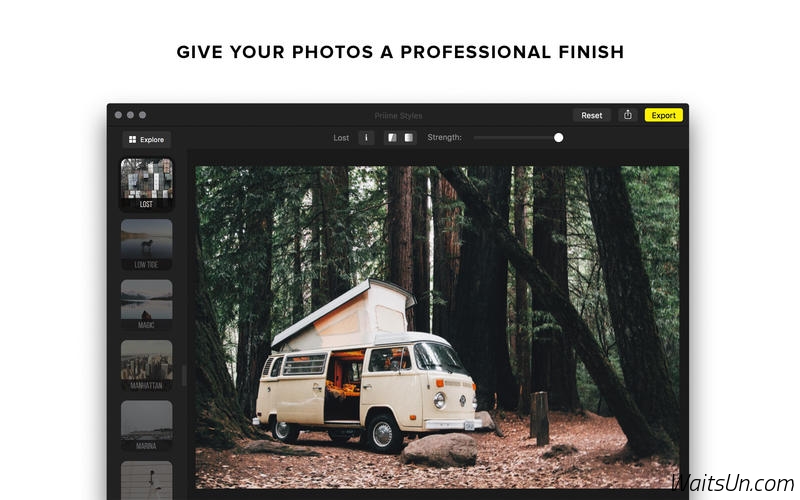
Task: Minimize the Priime Styles window
Action: click(x=131, y=115)
